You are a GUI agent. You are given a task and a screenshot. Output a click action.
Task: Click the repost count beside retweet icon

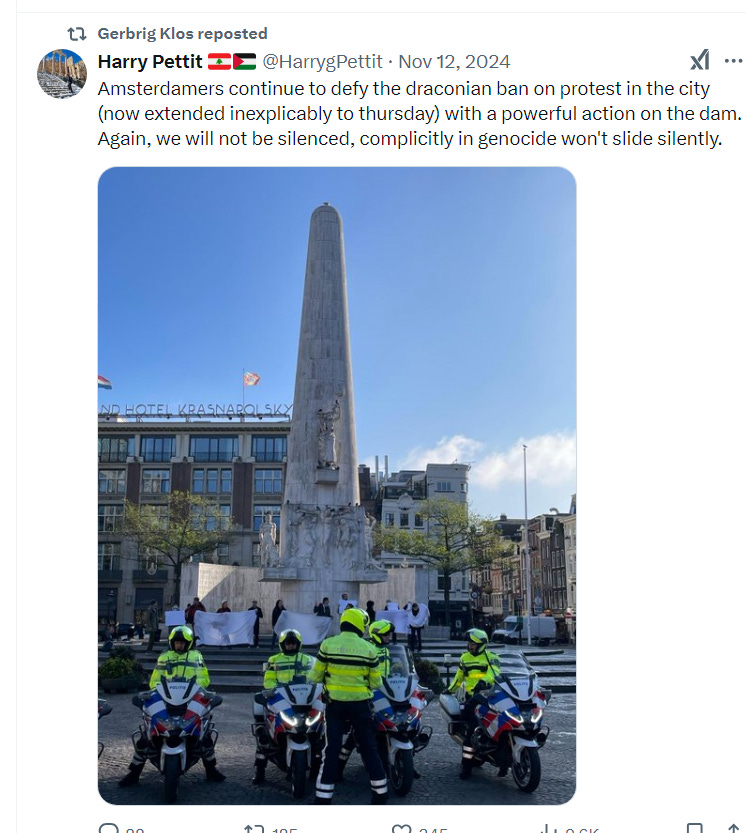(284, 830)
